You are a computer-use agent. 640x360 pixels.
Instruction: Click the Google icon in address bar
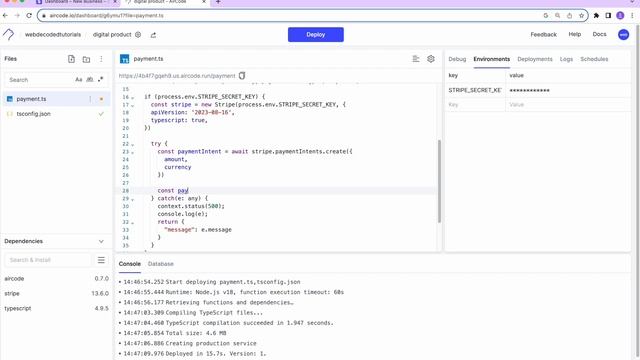(546, 16)
